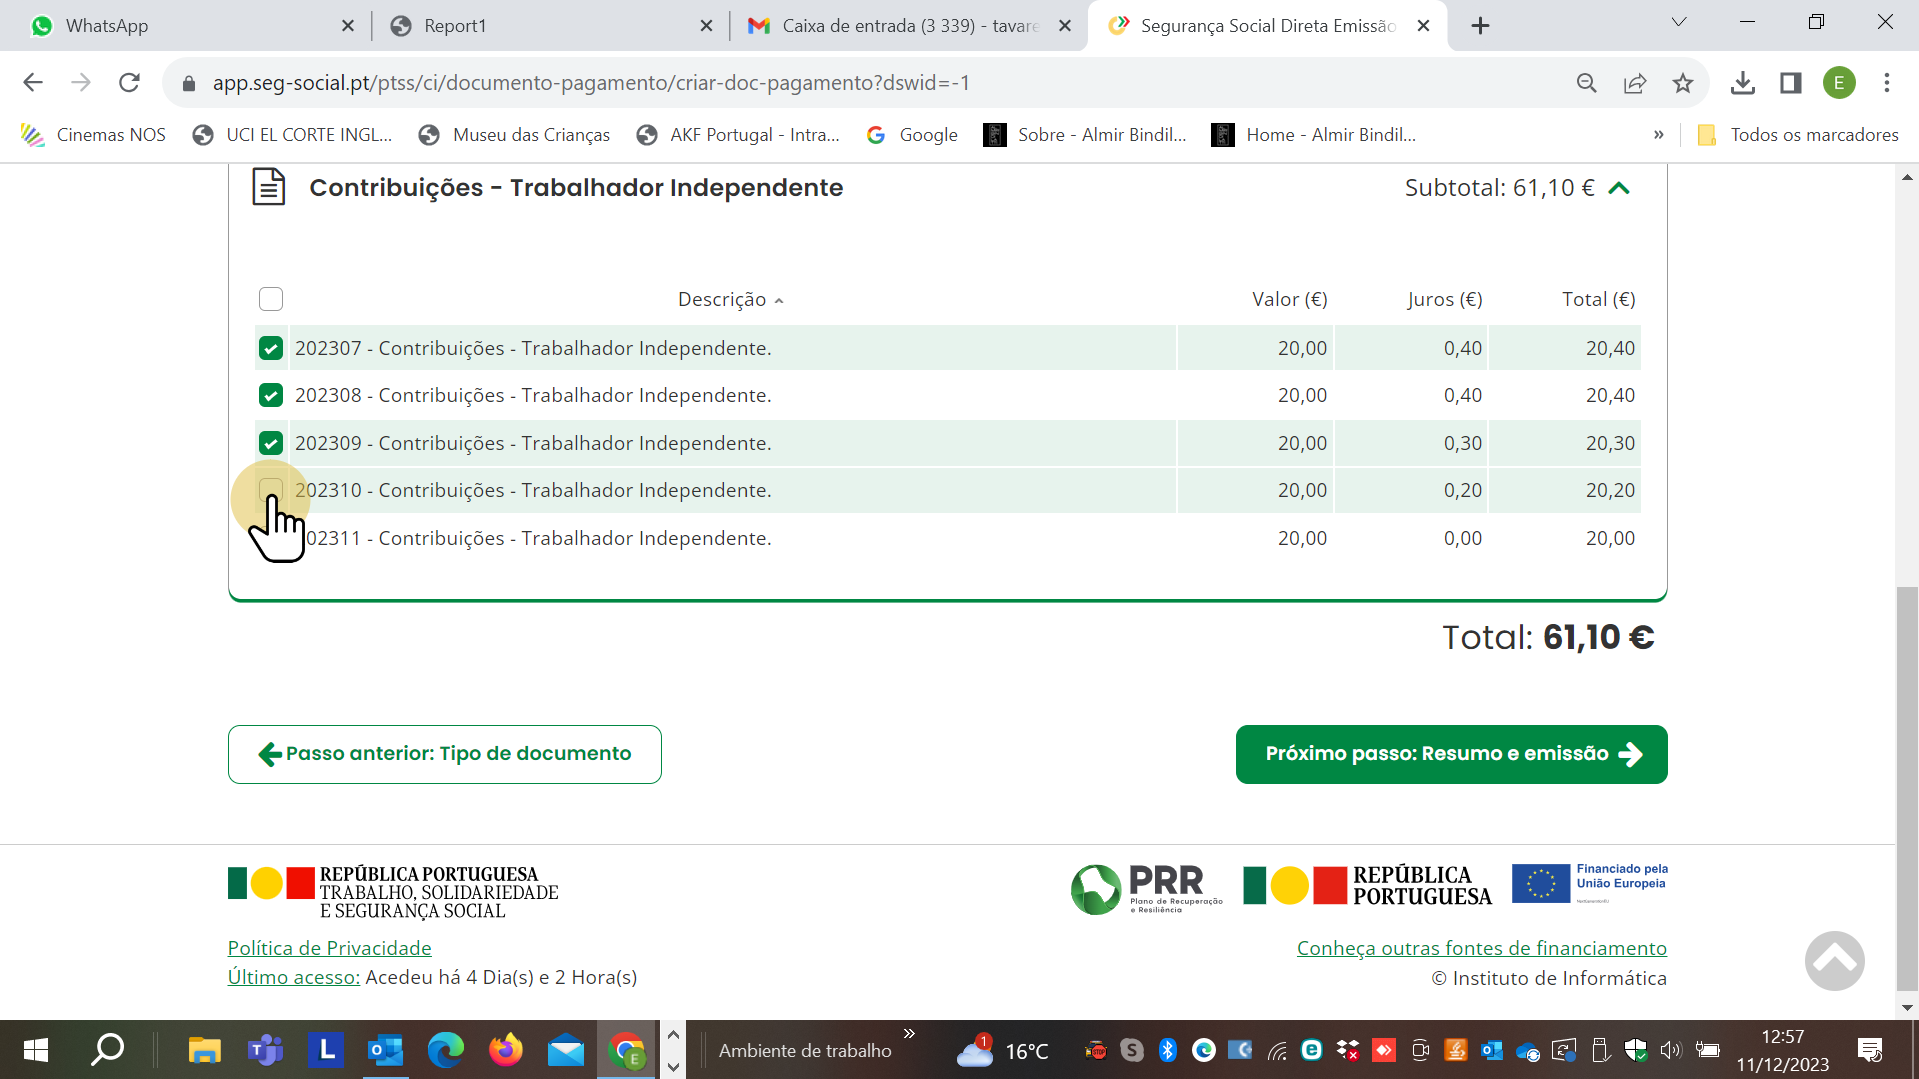This screenshot has width=1919, height=1079.
Task: Open Firefox from the taskbar
Action: [x=505, y=1050]
